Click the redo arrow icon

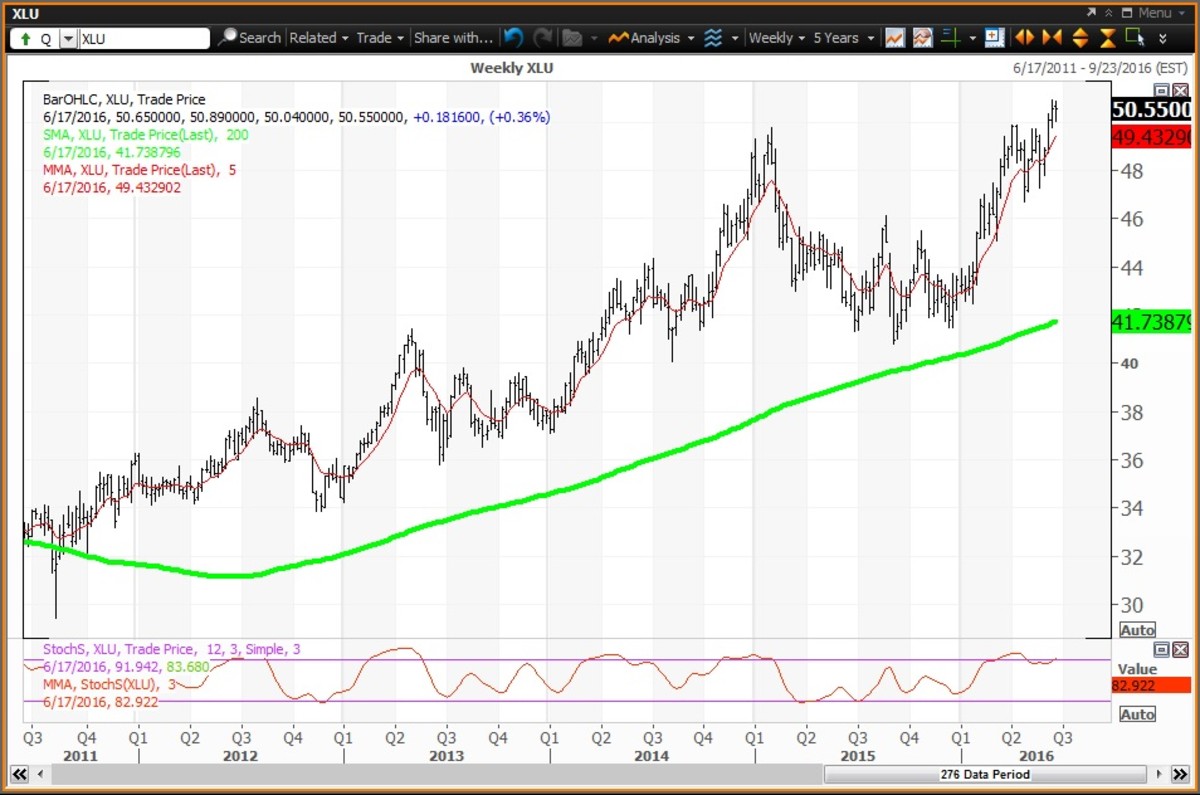pyautogui.click(x=543, y=38)
